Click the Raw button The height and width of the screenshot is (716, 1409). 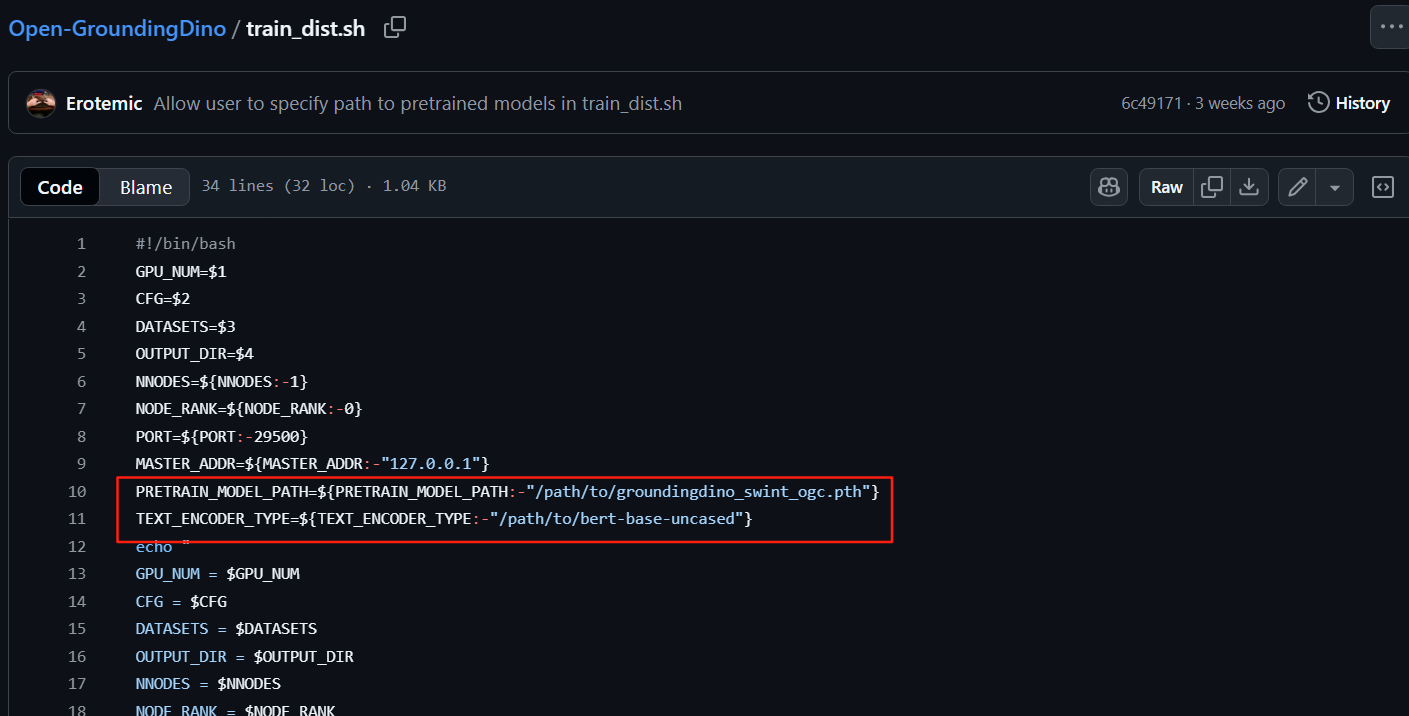(x=1165, y=187)
